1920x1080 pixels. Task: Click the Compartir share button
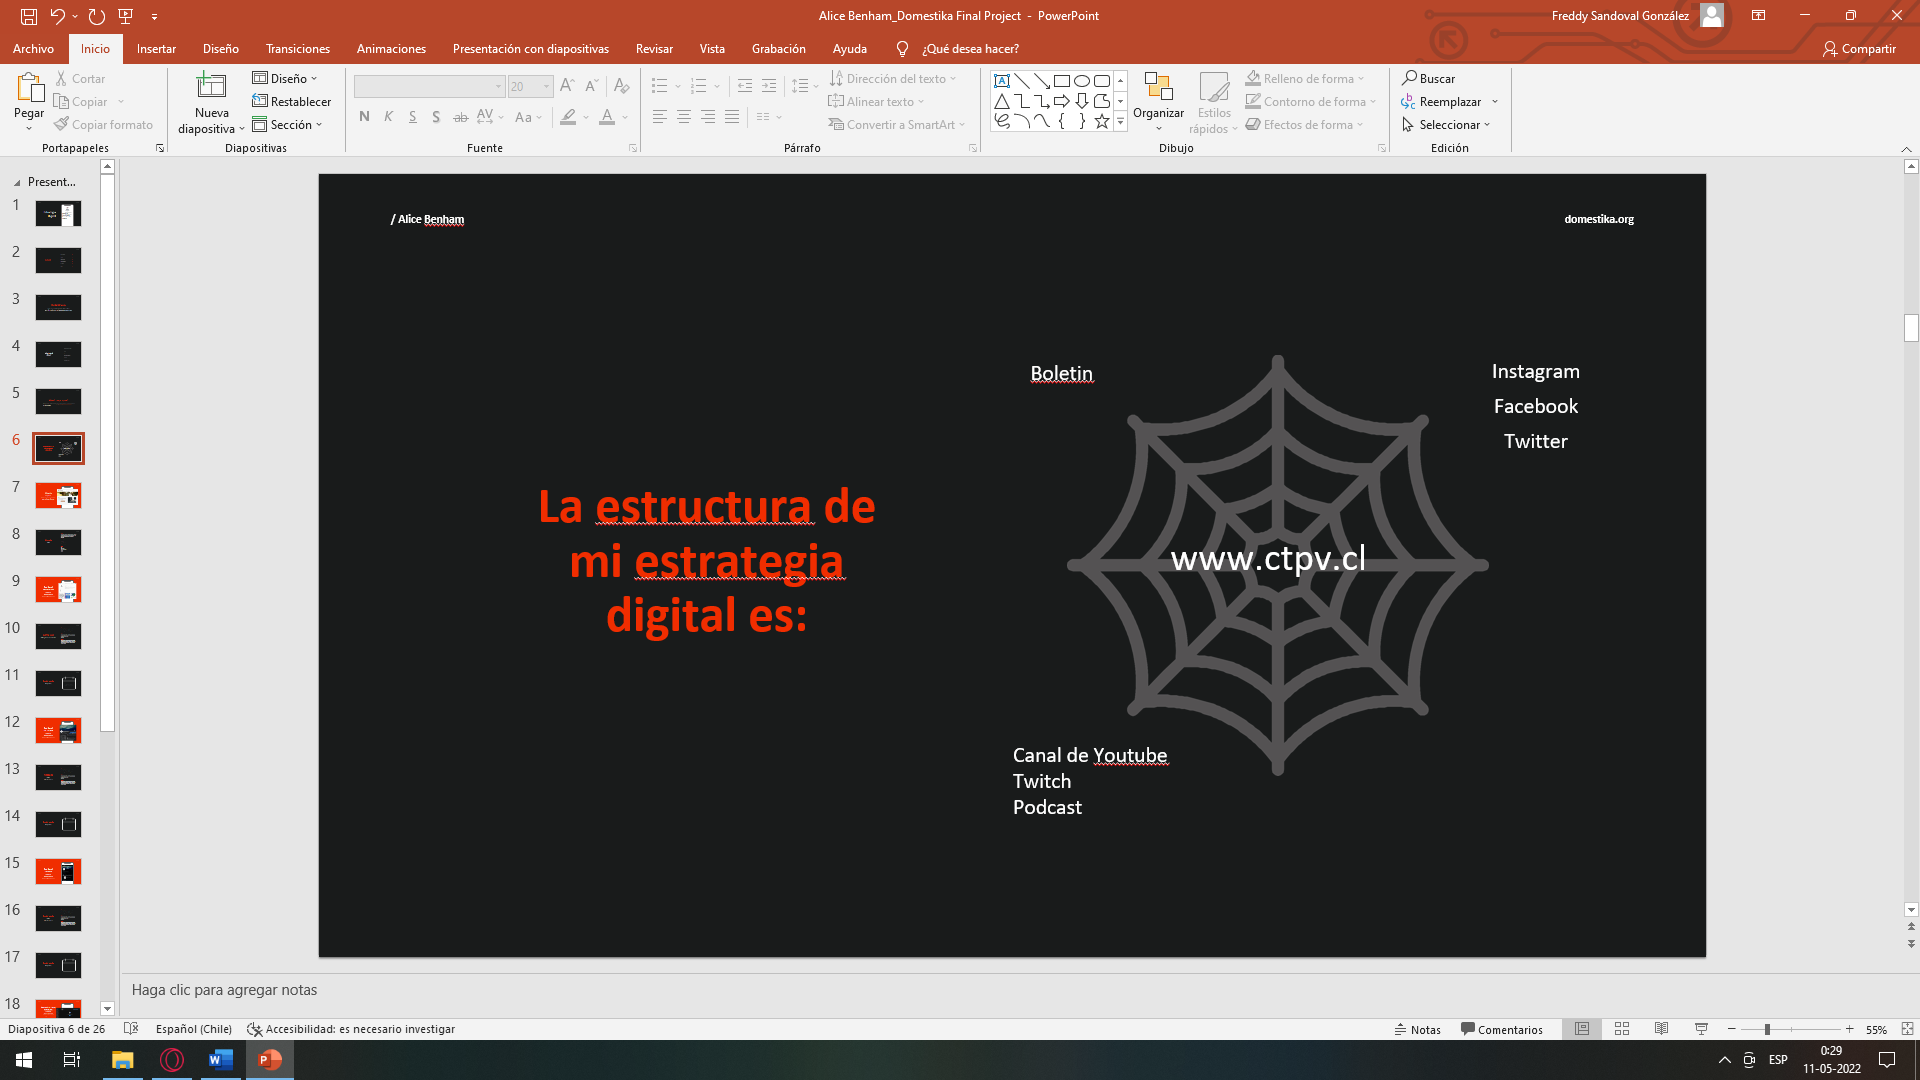1859,49
